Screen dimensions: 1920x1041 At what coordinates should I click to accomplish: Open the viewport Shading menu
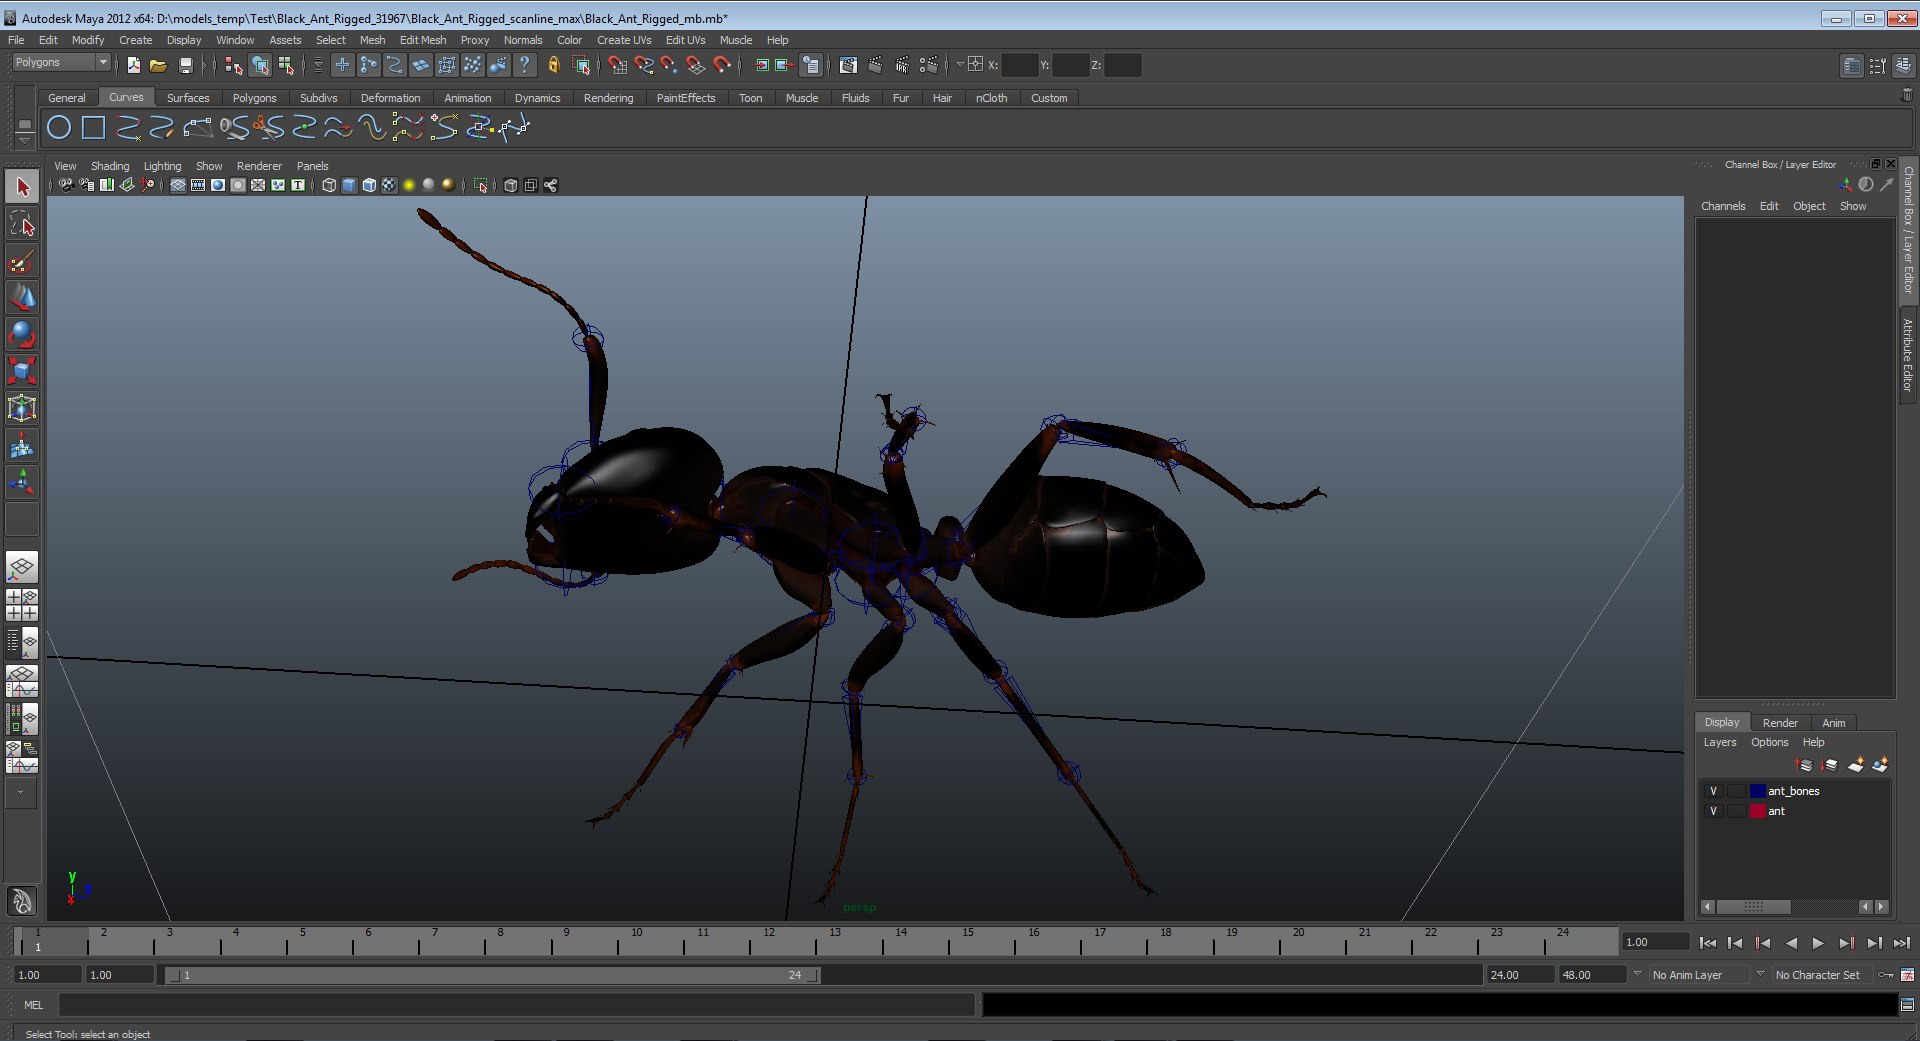tap(110, 166)
